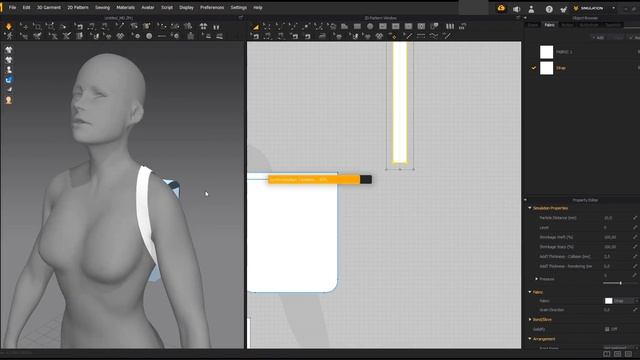This screenshot has height=360, width=640.
Task: Click the highlighted blue icon in the 3D sidebar
Action: (x=9, y=80)
